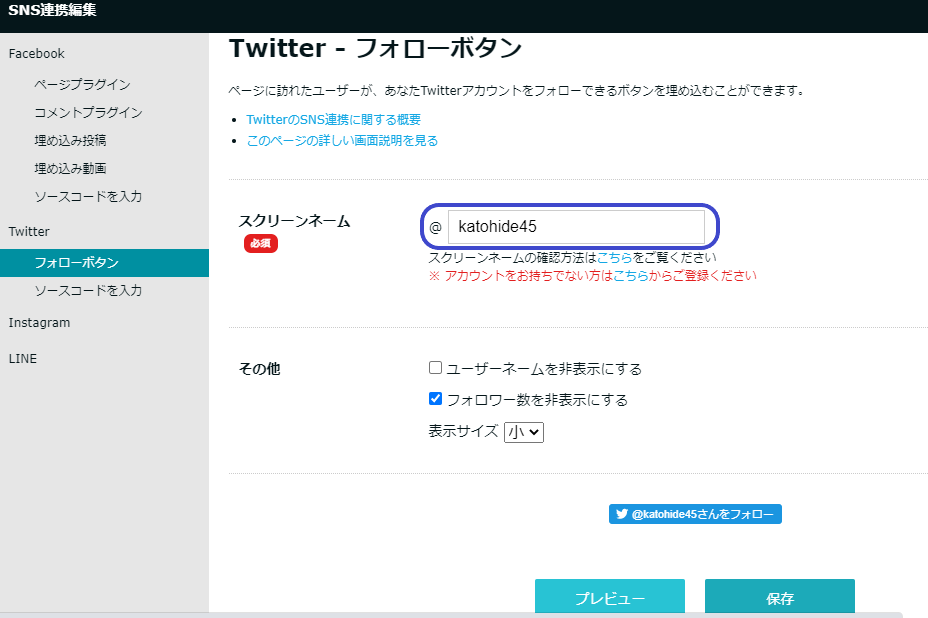Open Twitter ソースコードを入力 item
The image size is (928, 618).
click(x=88, y=291)
